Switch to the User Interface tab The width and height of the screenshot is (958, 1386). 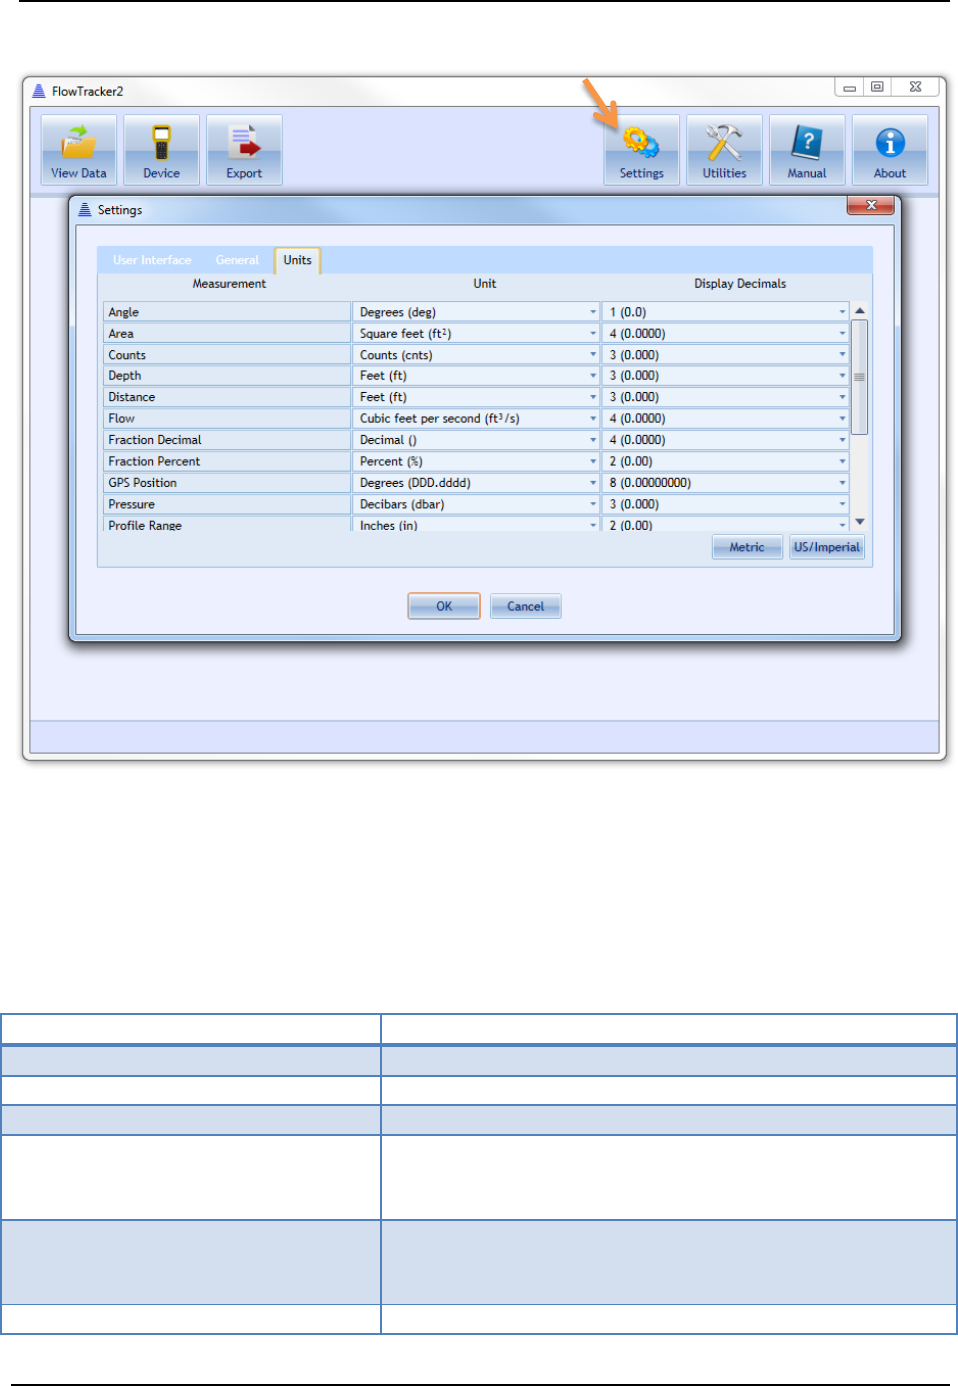[x=152, y=260]
